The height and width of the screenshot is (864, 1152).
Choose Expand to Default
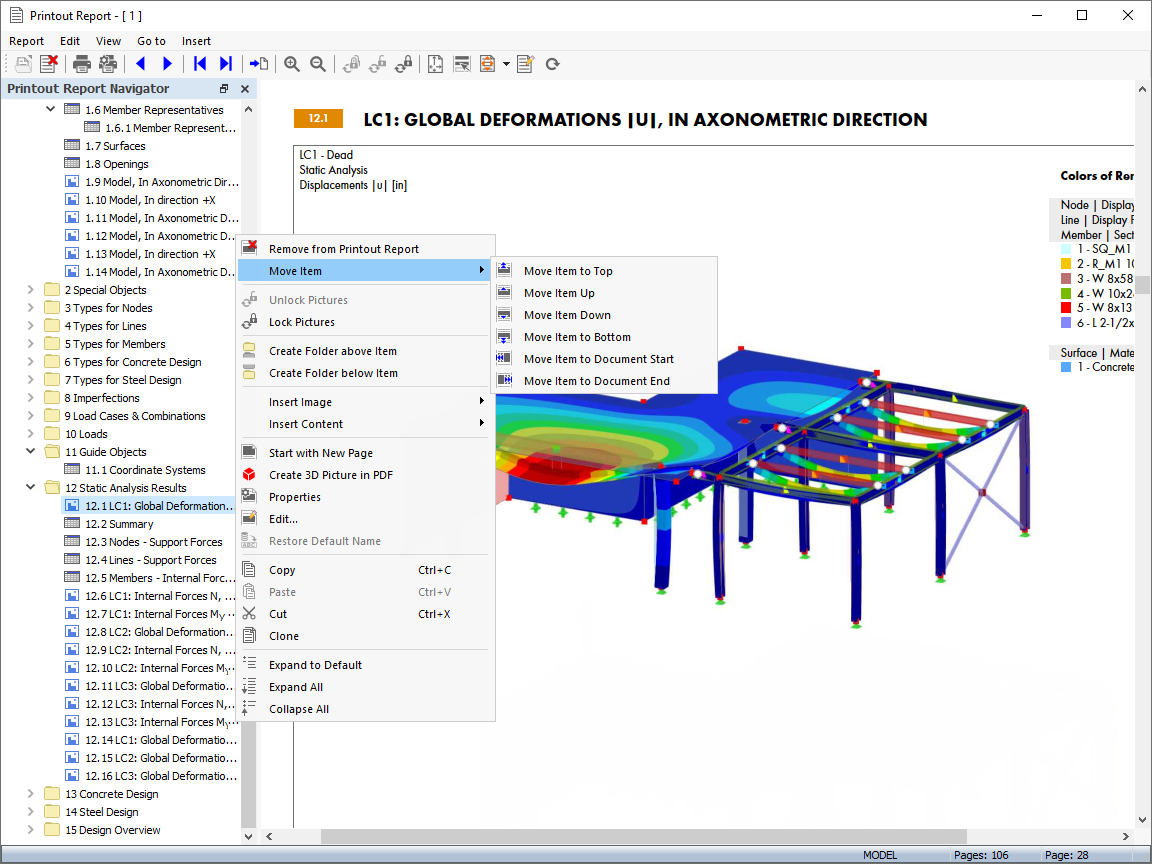(x=366, y=665)
